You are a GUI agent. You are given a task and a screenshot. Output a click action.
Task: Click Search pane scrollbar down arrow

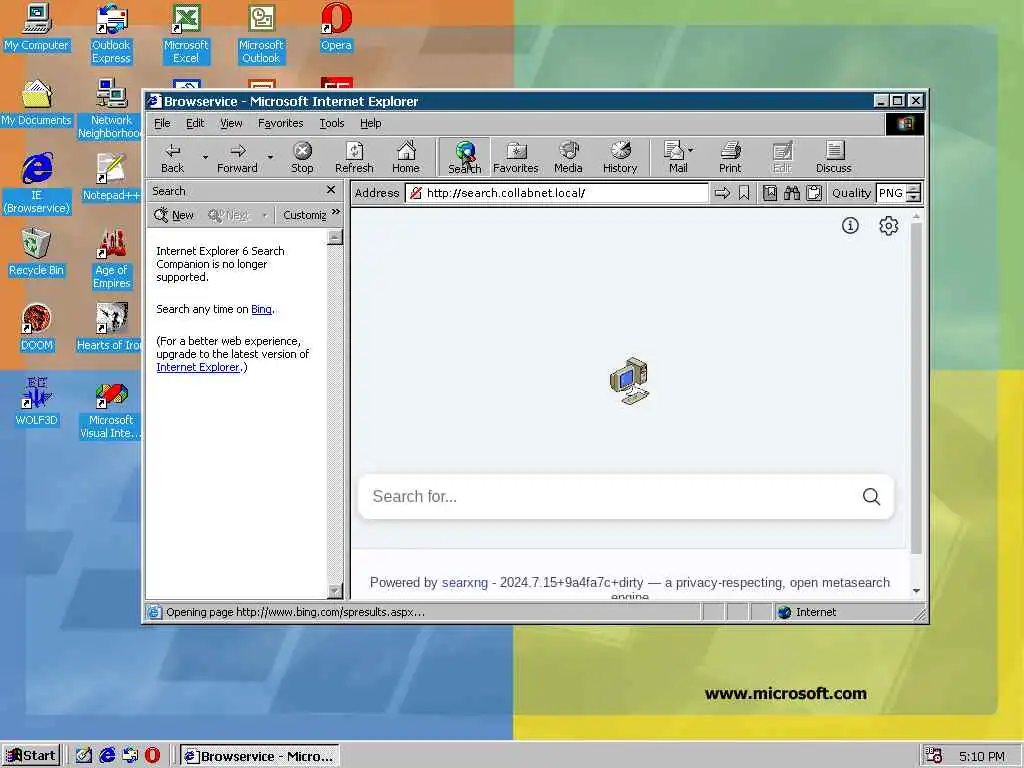(x=334, y=591)
